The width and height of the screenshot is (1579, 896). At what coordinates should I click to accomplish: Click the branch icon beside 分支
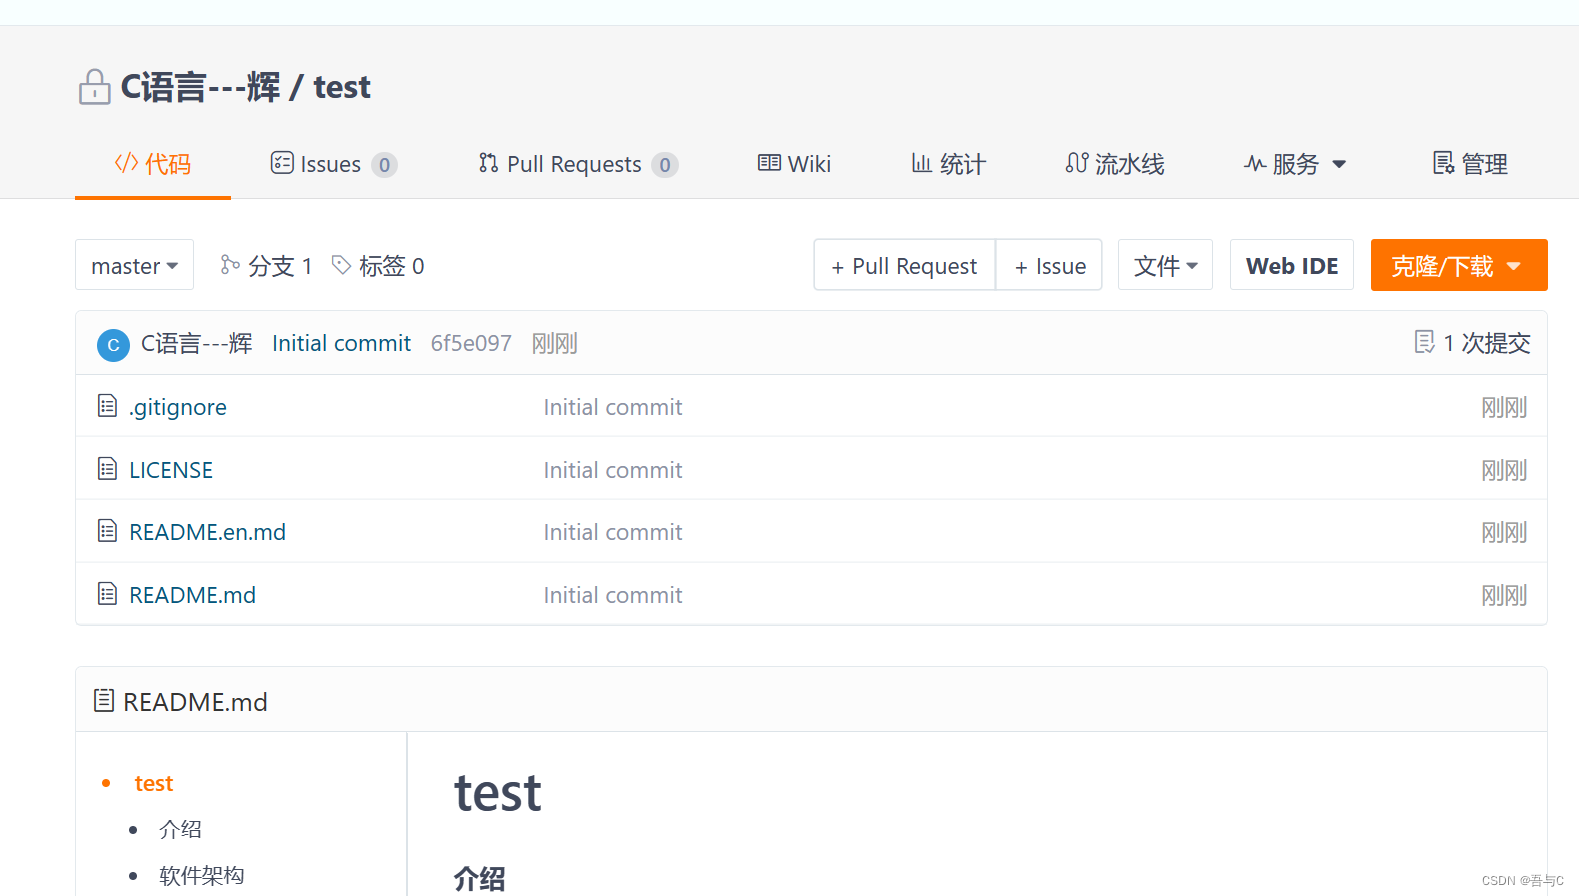(230, 264)
